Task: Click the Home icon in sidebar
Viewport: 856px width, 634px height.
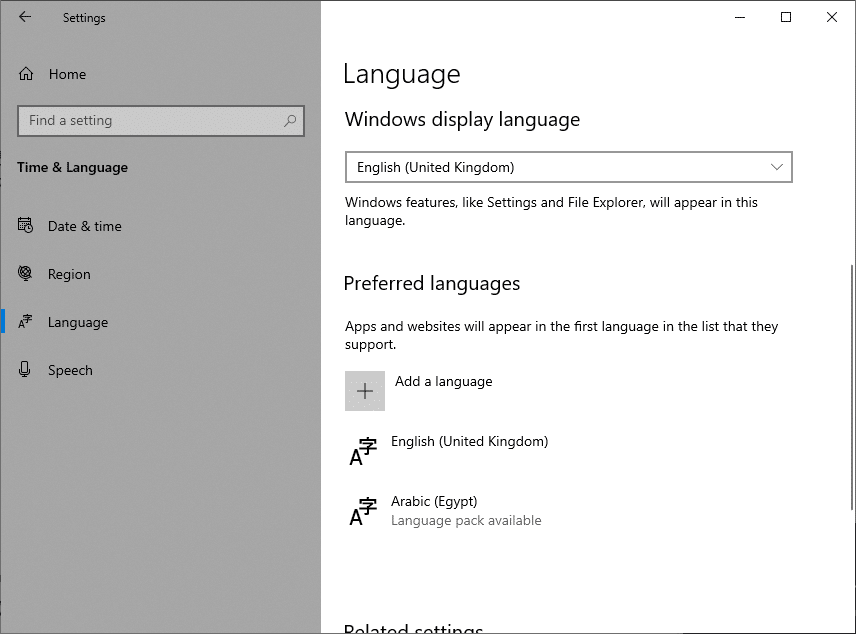Action: tap(26, 74)
